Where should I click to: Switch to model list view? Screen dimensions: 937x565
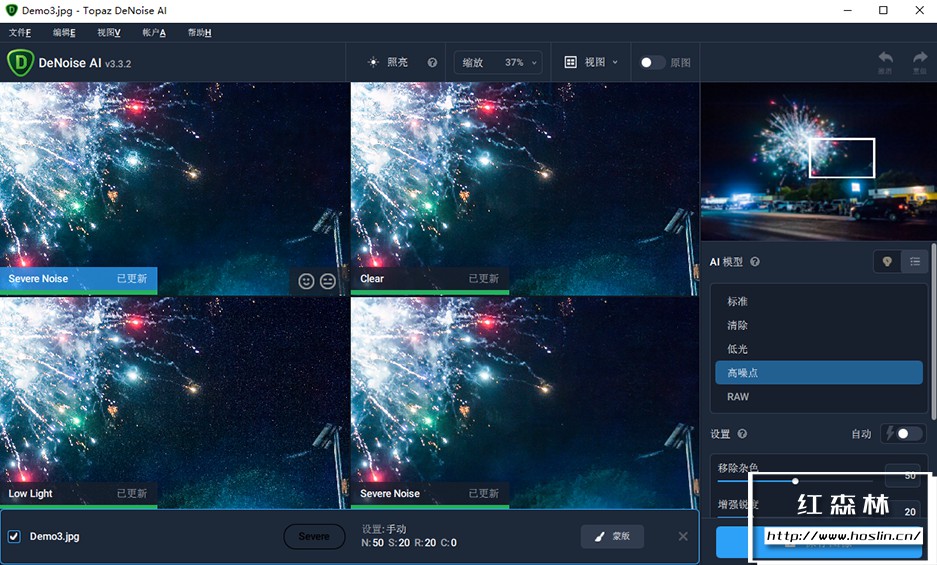914,261
